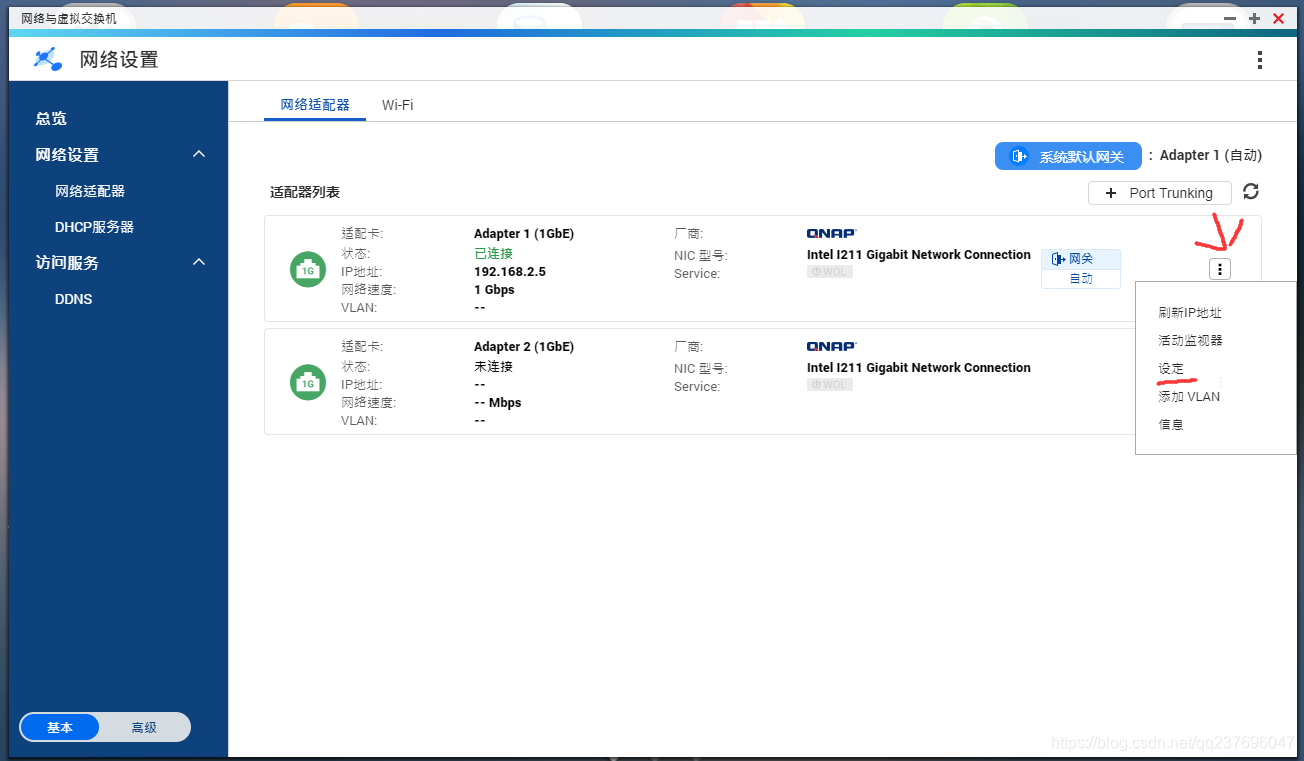Click the 自动 label under the gateway badge
Viewport: 1304px width, 761px height.
pyautogui.click(x=1081, y=278)
